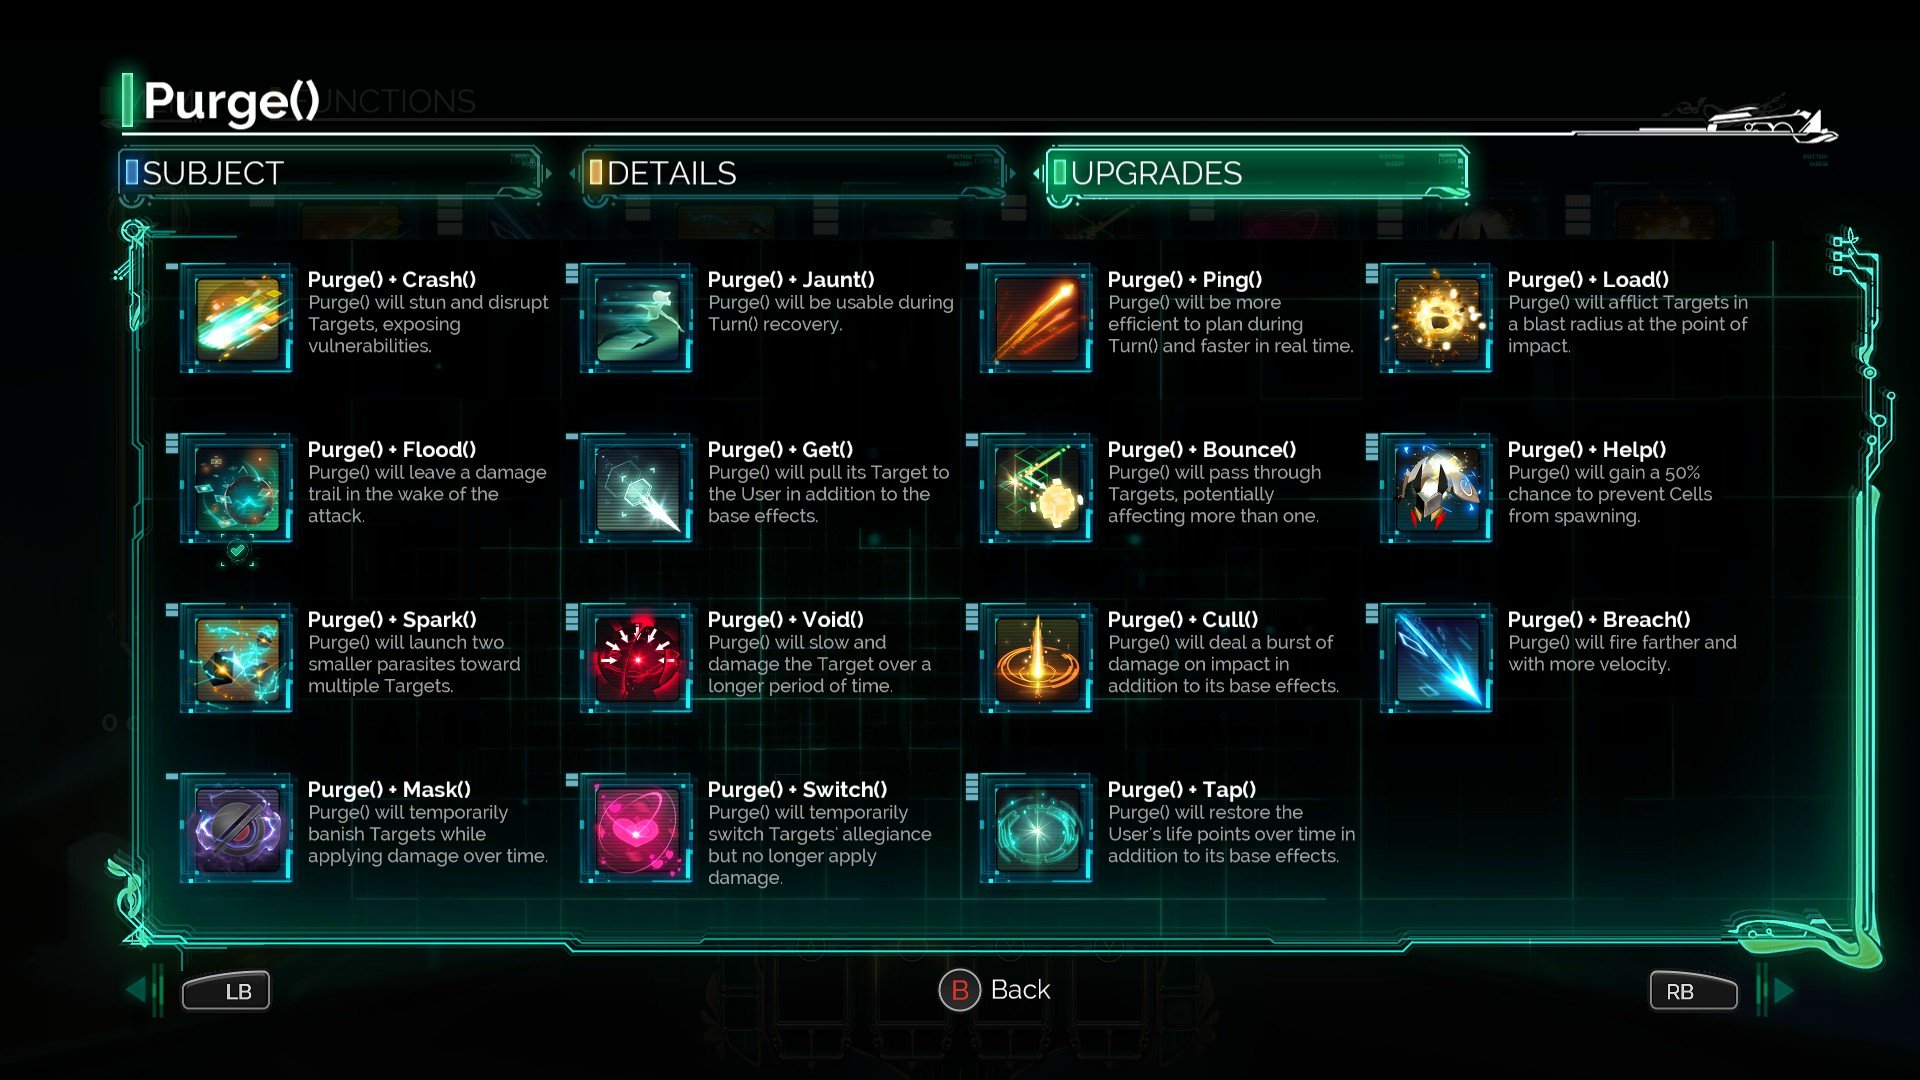Image resolution: width=1920 pixels, height=1080 pixels.
Task: Select the Purge() + Get() upgrade icon
Action: pyautogui.click(x=637, y=489)
